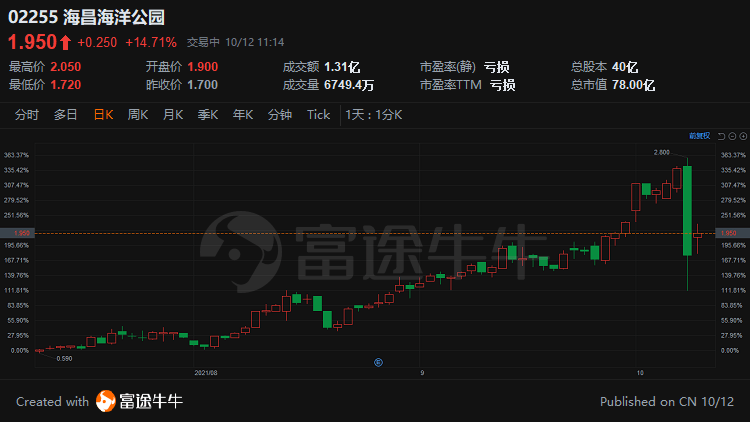Select the 周K chart tab
Viewport: 750px width, 422px height.
click(x=138, y=115)
